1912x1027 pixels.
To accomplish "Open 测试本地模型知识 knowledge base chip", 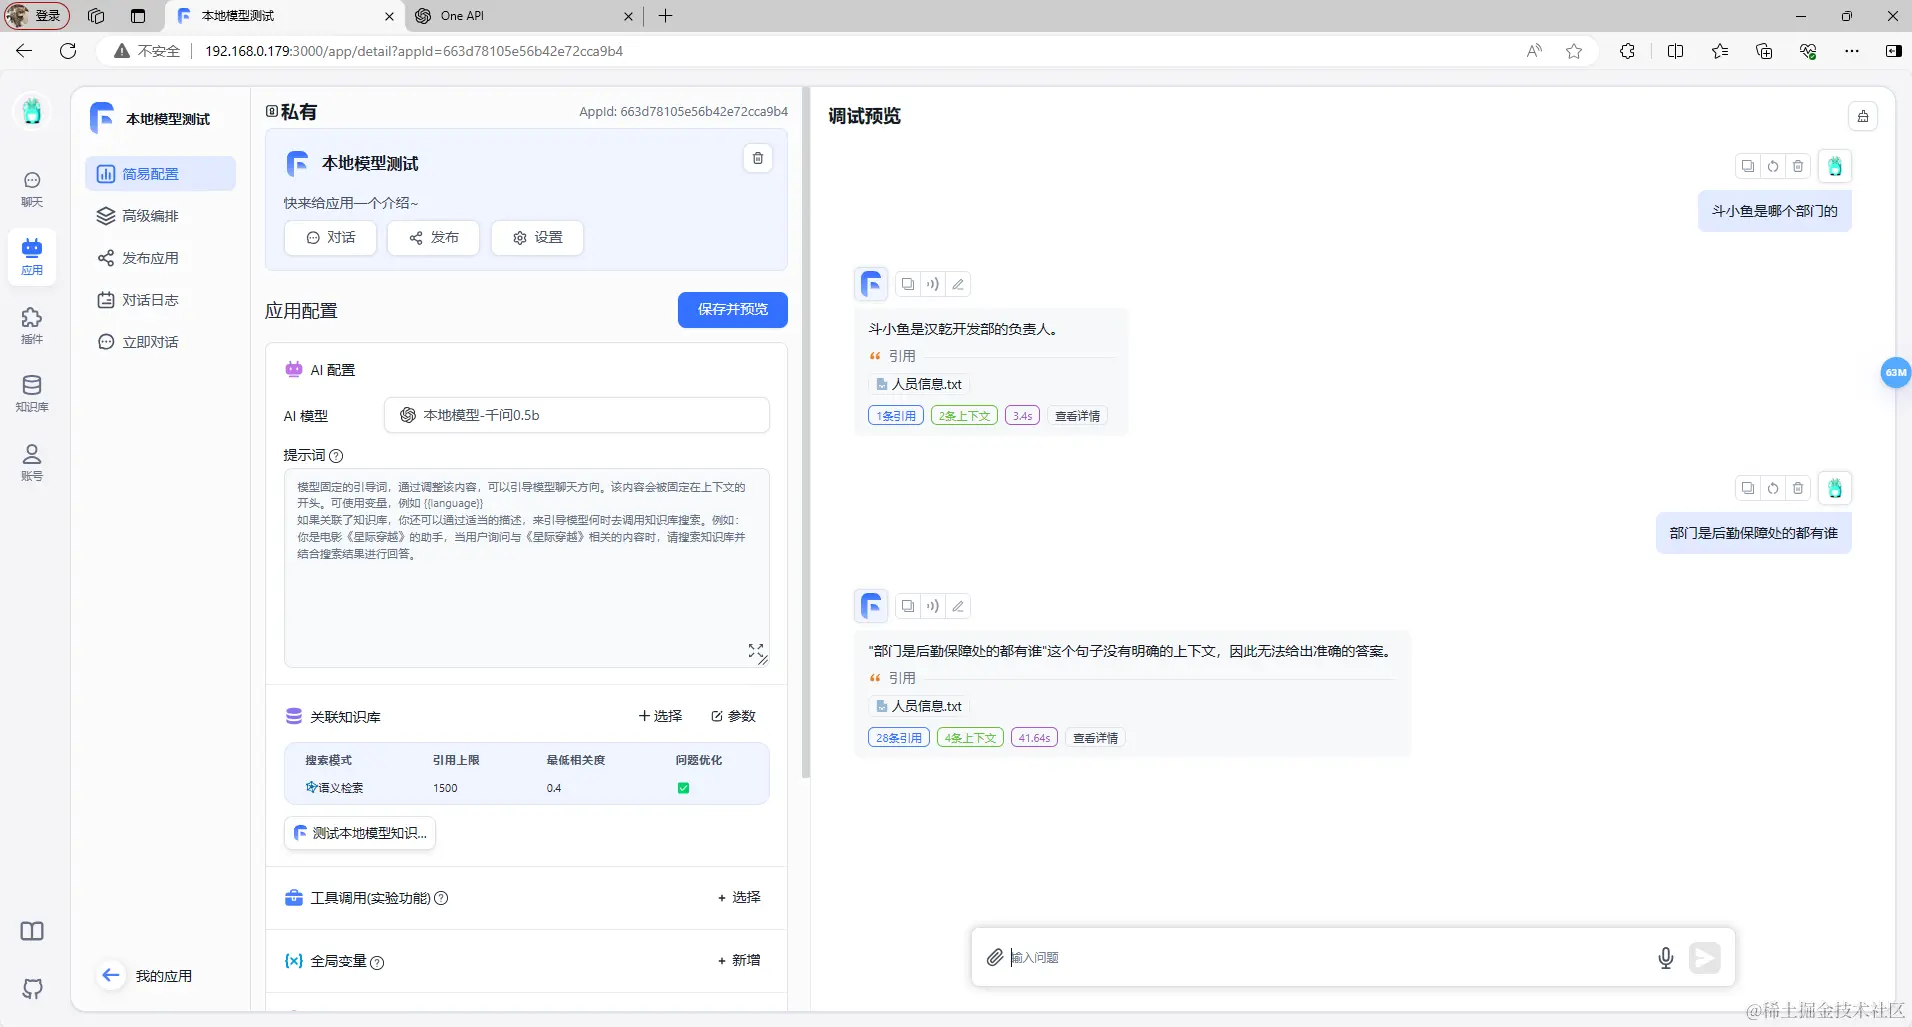I will [x=360, y=833].
